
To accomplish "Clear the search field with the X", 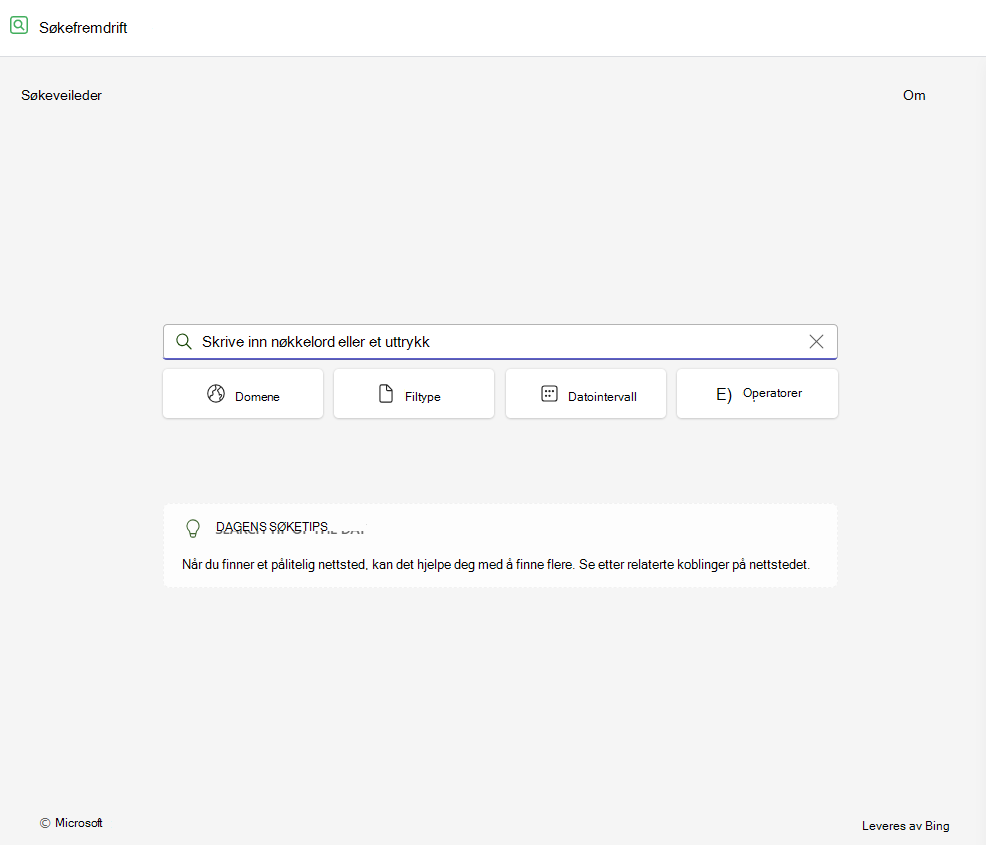I will pyautogui.click(x=816, y=341).
